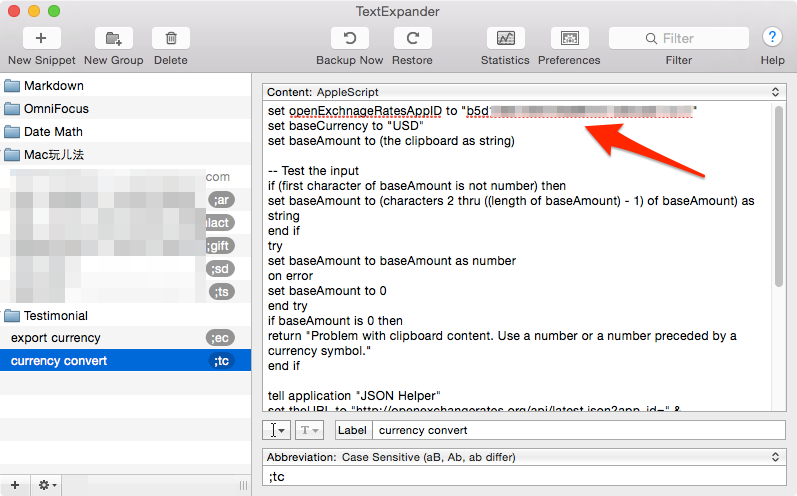The height and width of the screenshot is (496, 797).
Task: Click the Label field containing currency convert
Action: [x=578, y=430]
